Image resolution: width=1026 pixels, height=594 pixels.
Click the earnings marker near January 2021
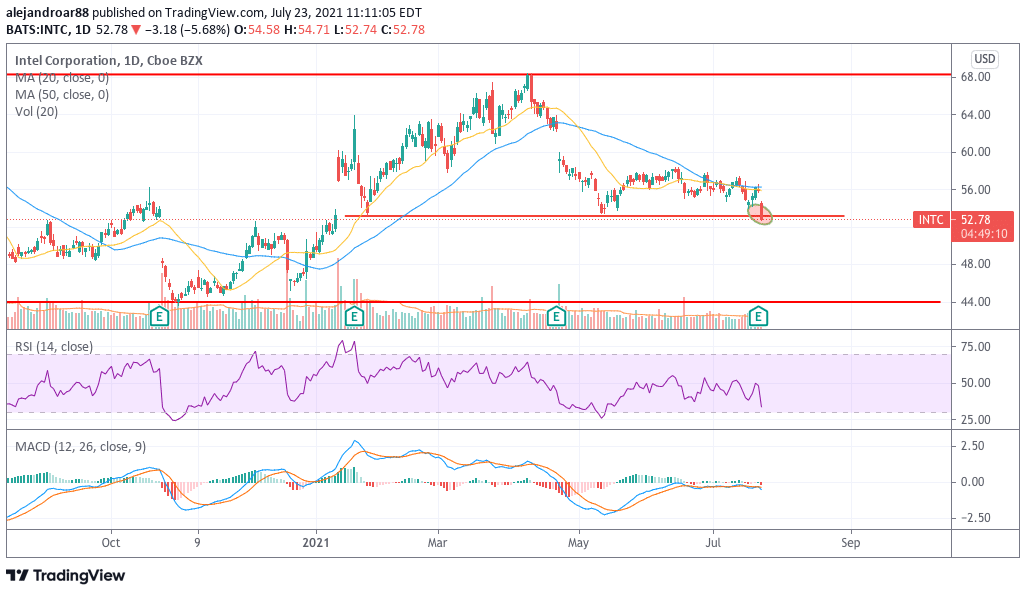coord(354,317)
